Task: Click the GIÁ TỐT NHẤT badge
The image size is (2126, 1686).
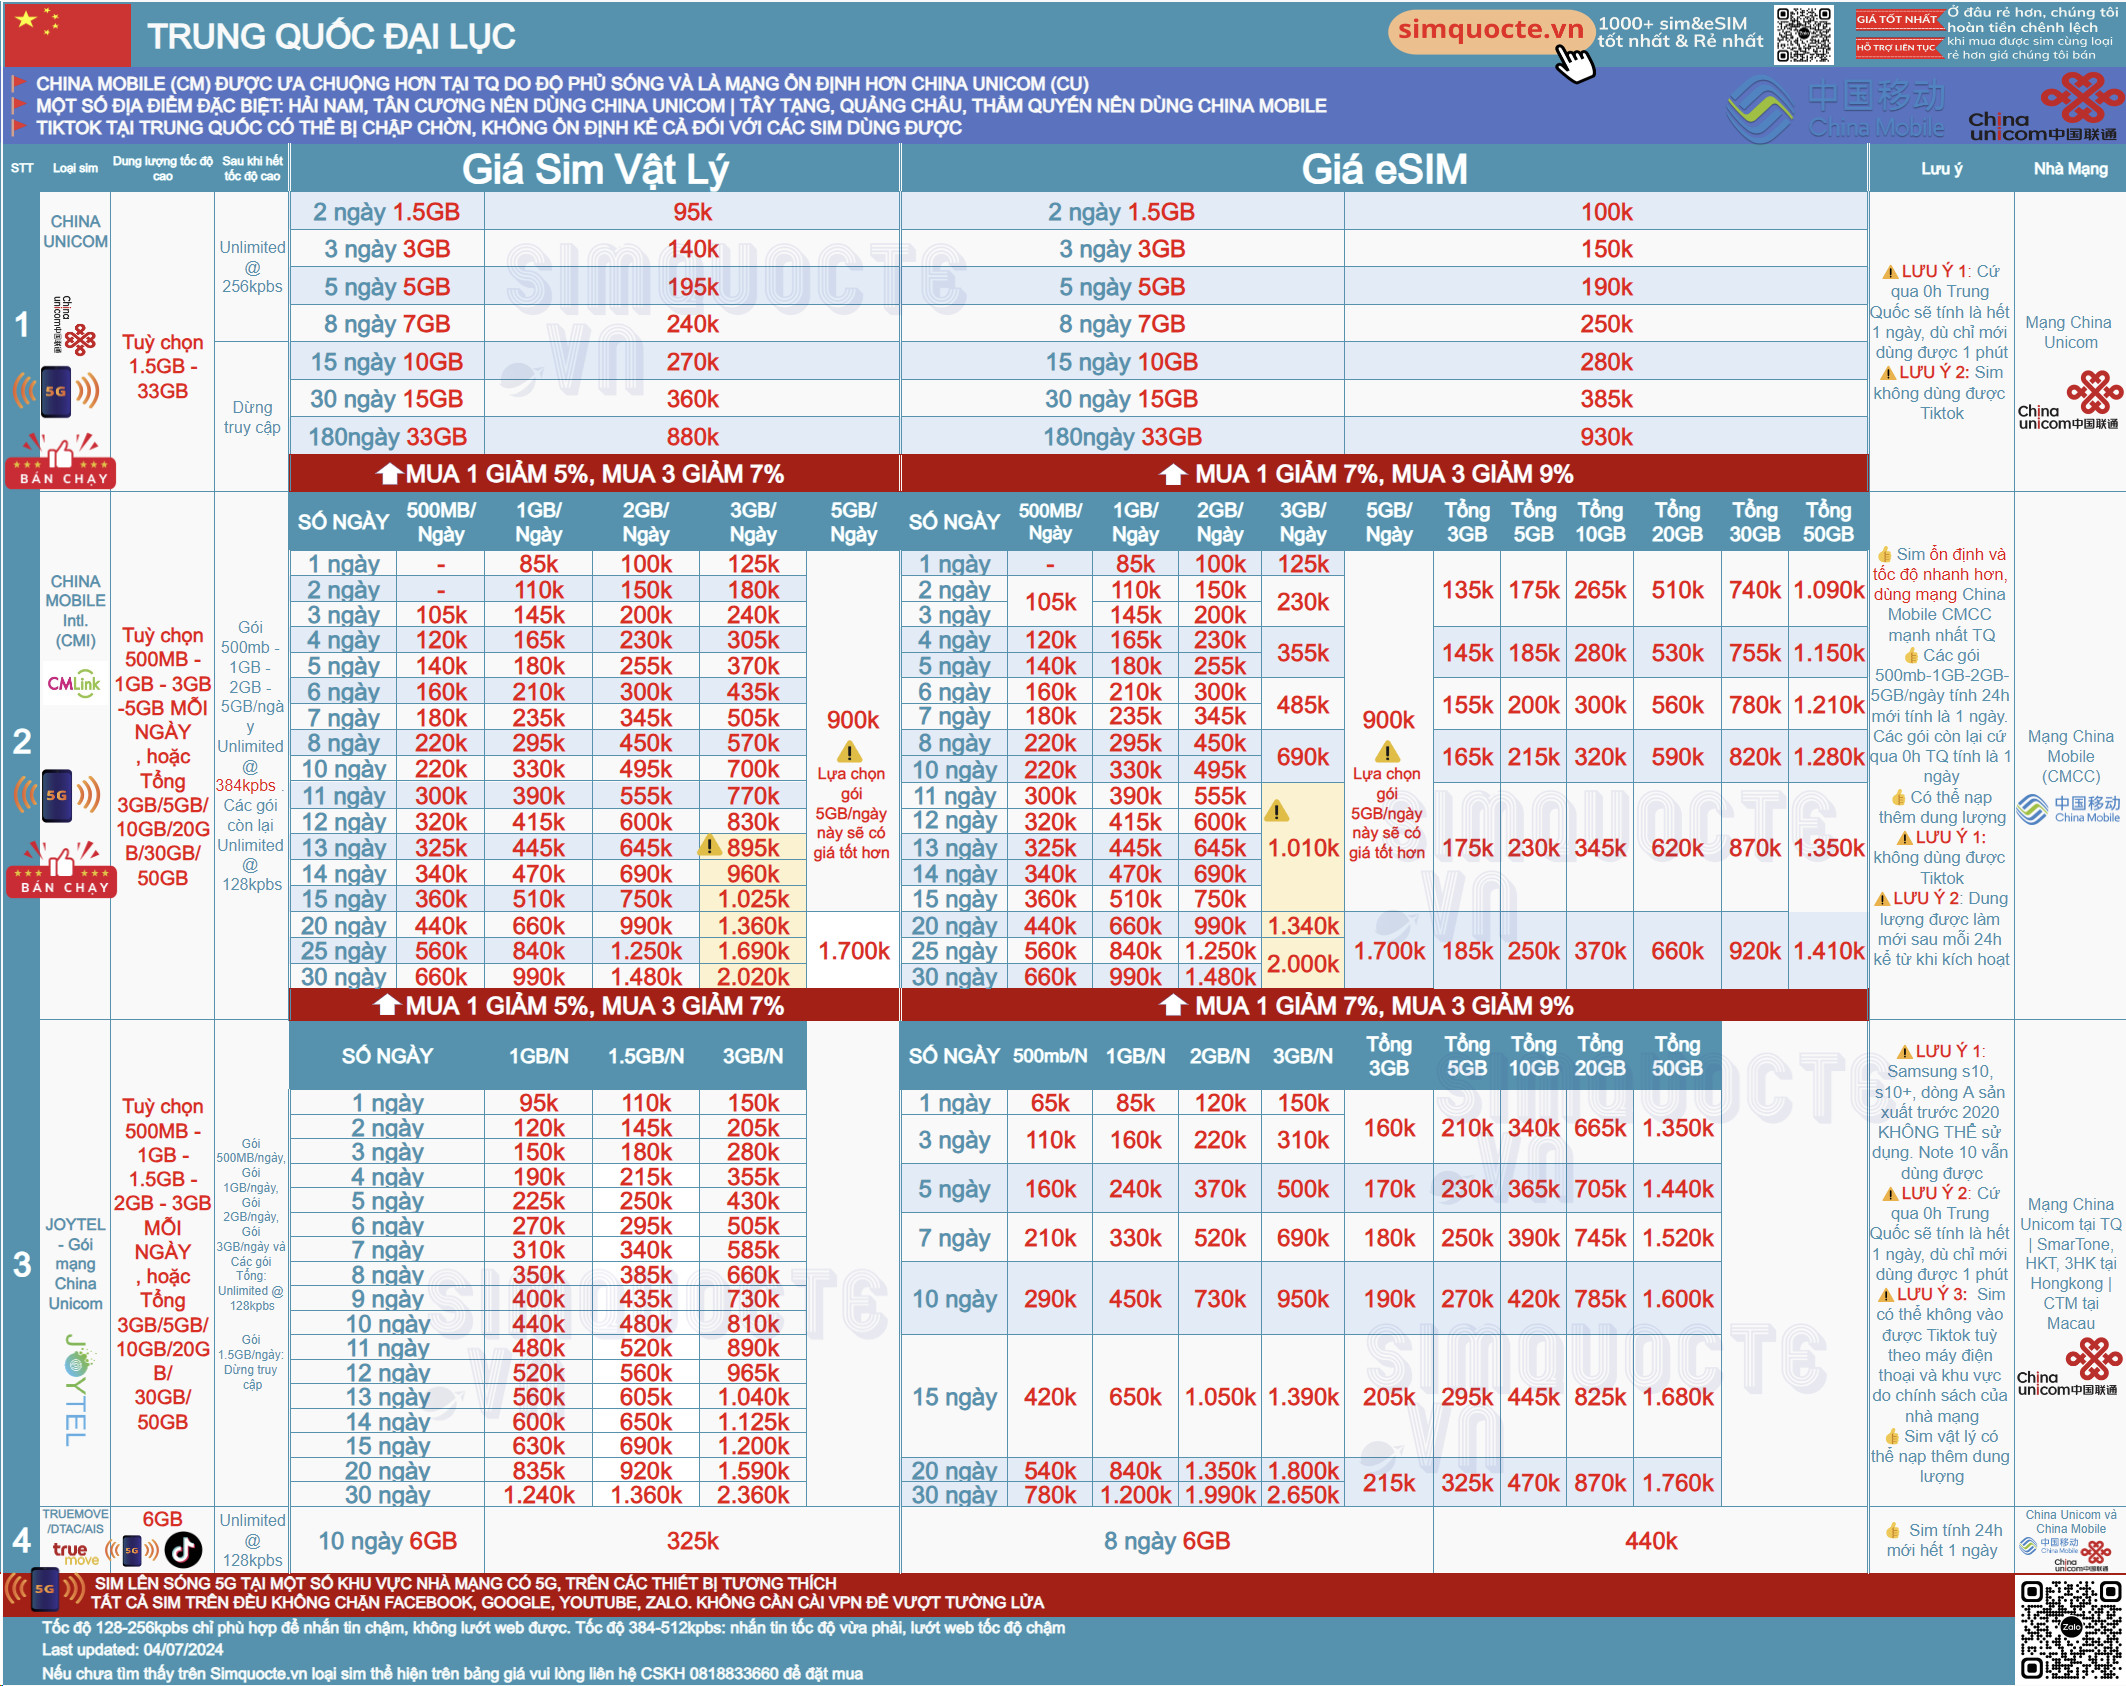Action: [1897, 19]
